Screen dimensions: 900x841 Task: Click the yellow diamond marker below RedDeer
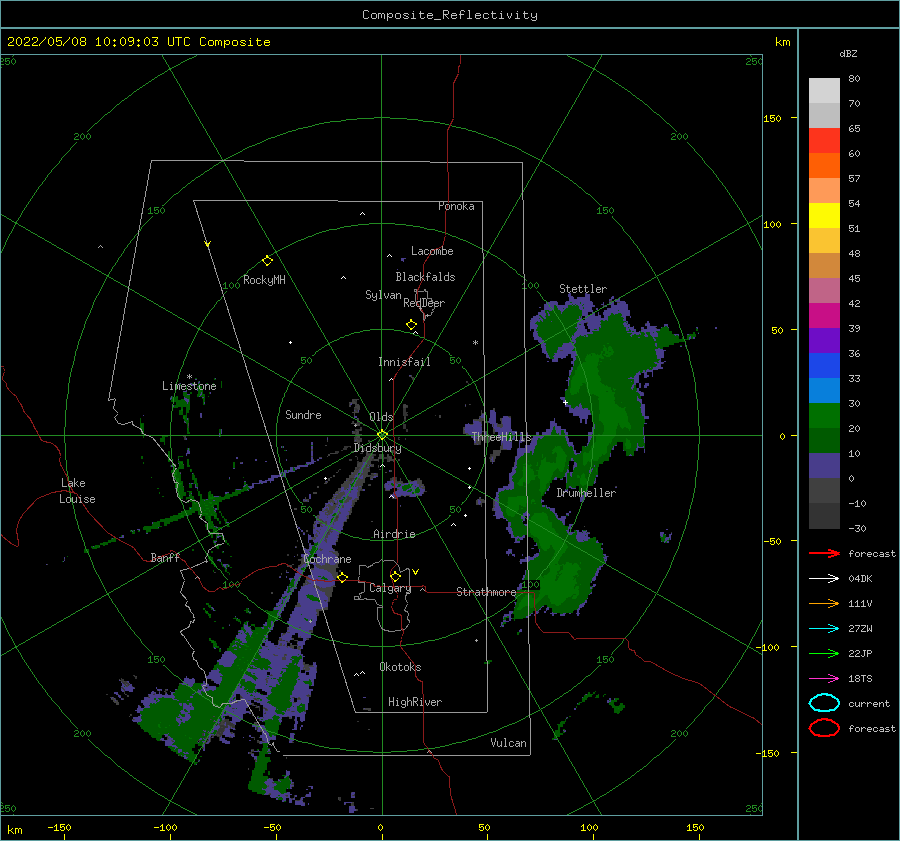coord(411,325)
